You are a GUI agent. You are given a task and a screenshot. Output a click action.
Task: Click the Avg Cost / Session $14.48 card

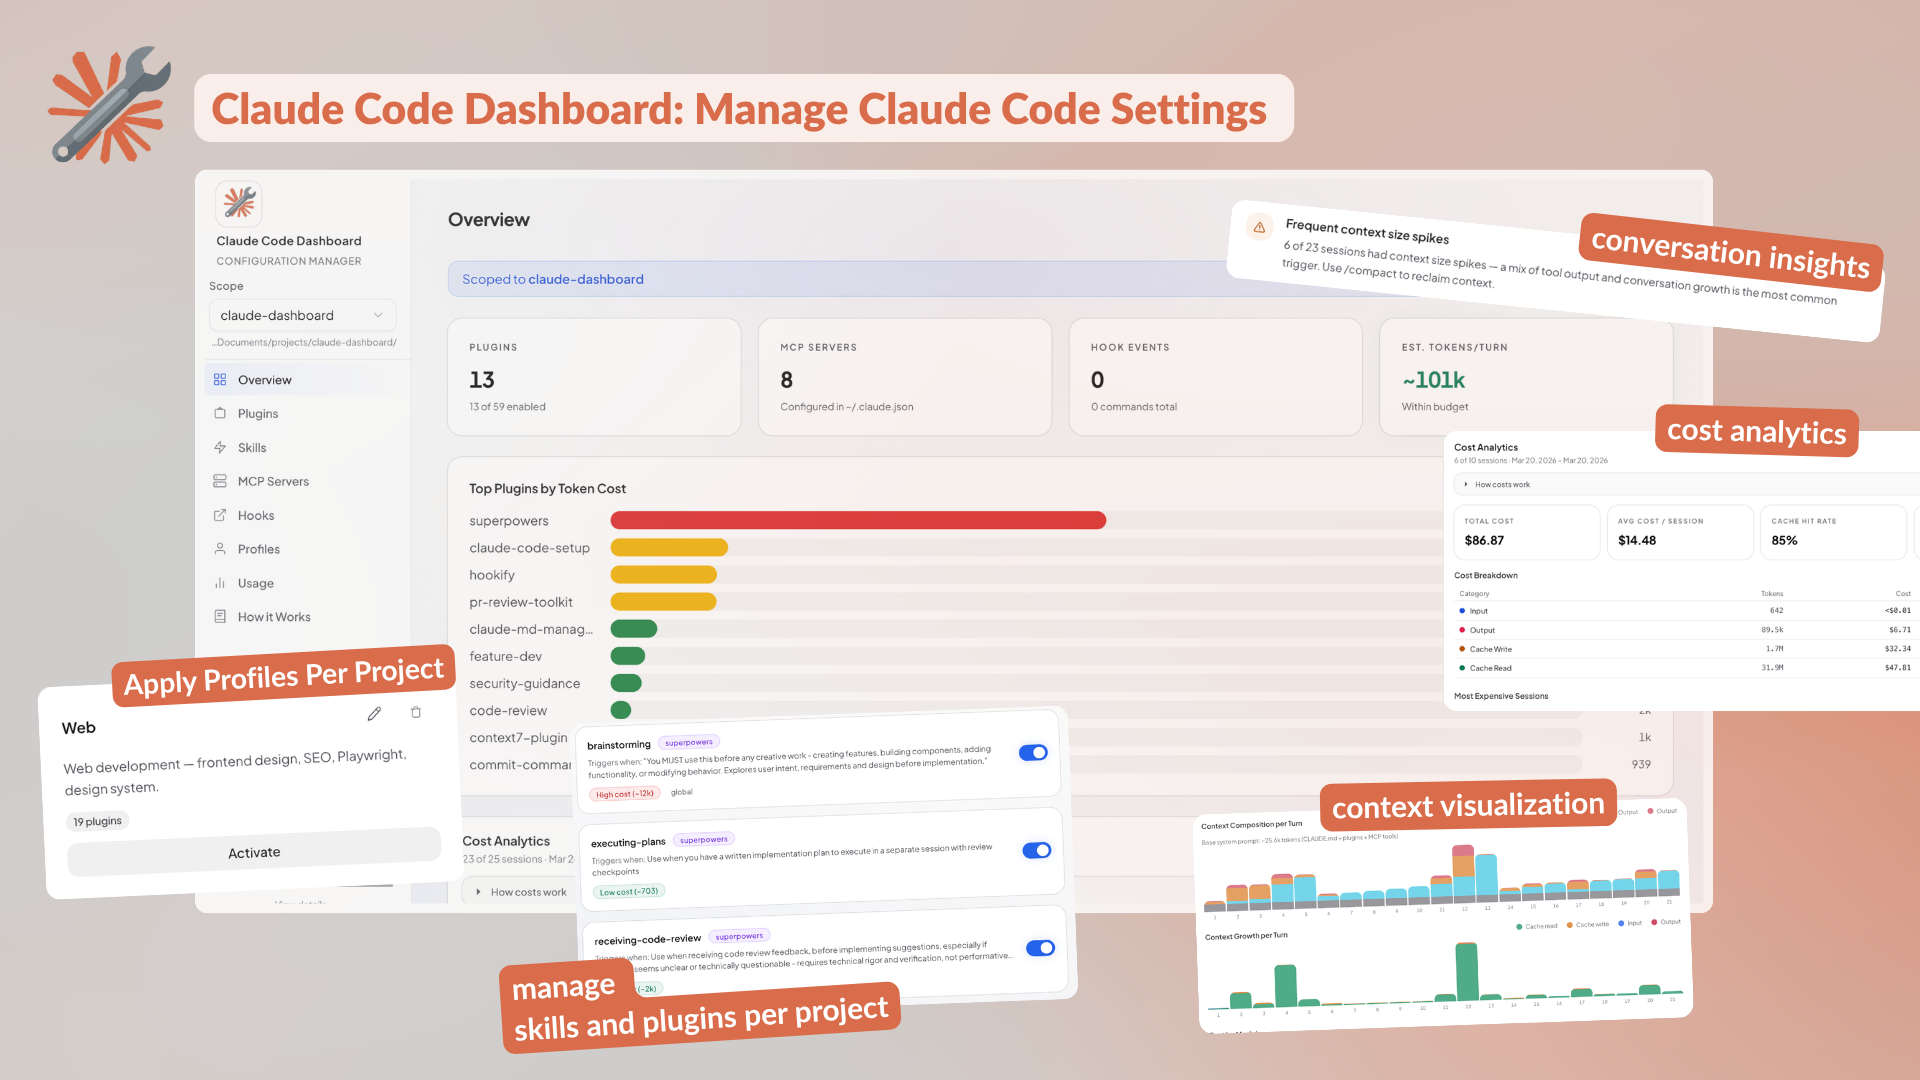[1680, 532]
